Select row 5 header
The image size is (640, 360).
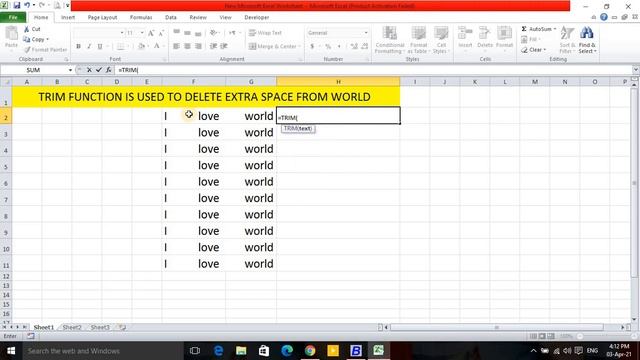click(x=6, y=166)
